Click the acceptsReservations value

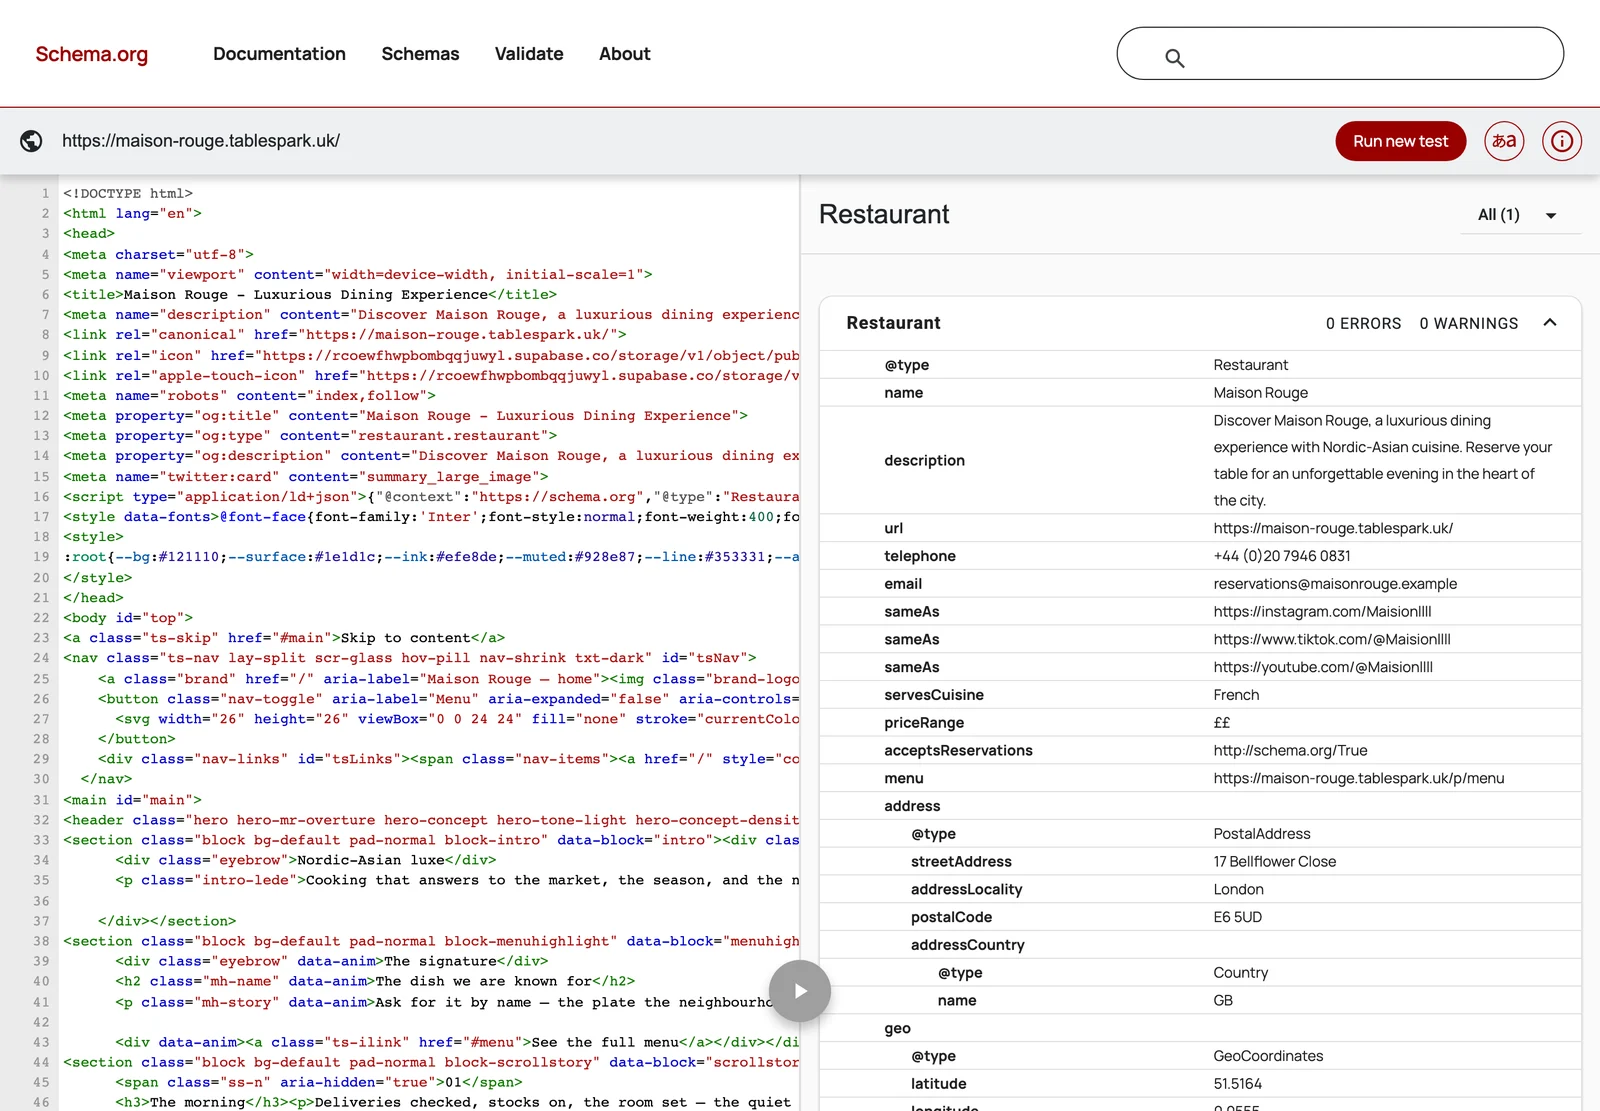[1290, 751]
